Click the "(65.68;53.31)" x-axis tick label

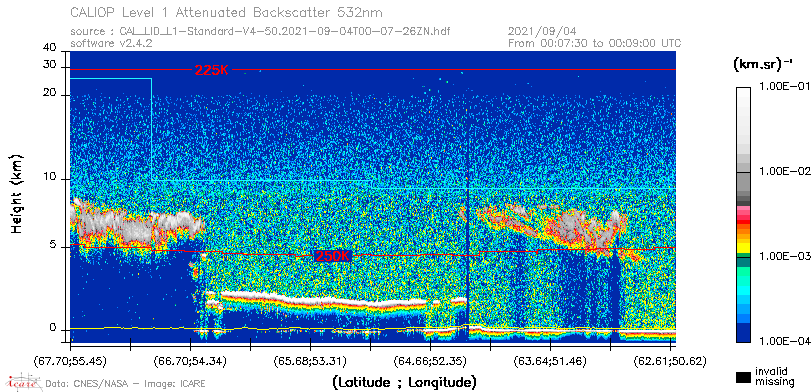[310, 360]
